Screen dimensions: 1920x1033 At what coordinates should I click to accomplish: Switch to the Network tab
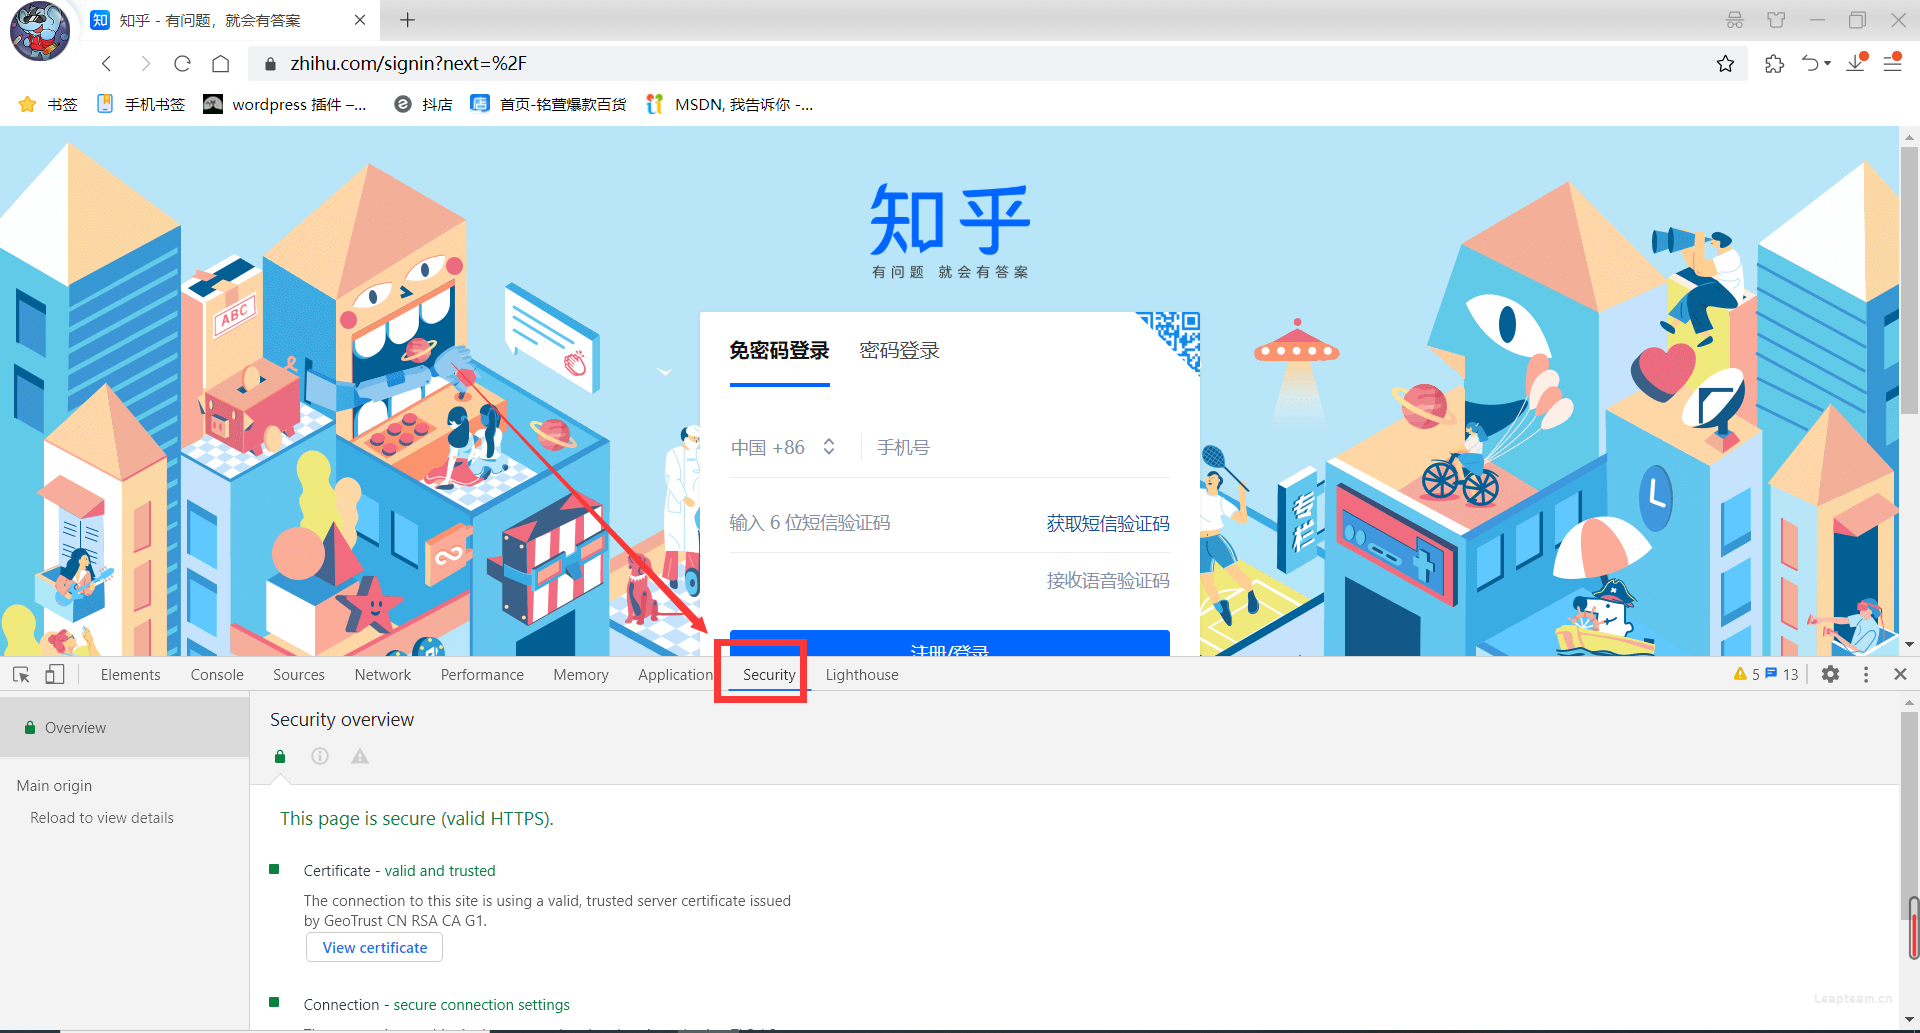pos(383,675)
